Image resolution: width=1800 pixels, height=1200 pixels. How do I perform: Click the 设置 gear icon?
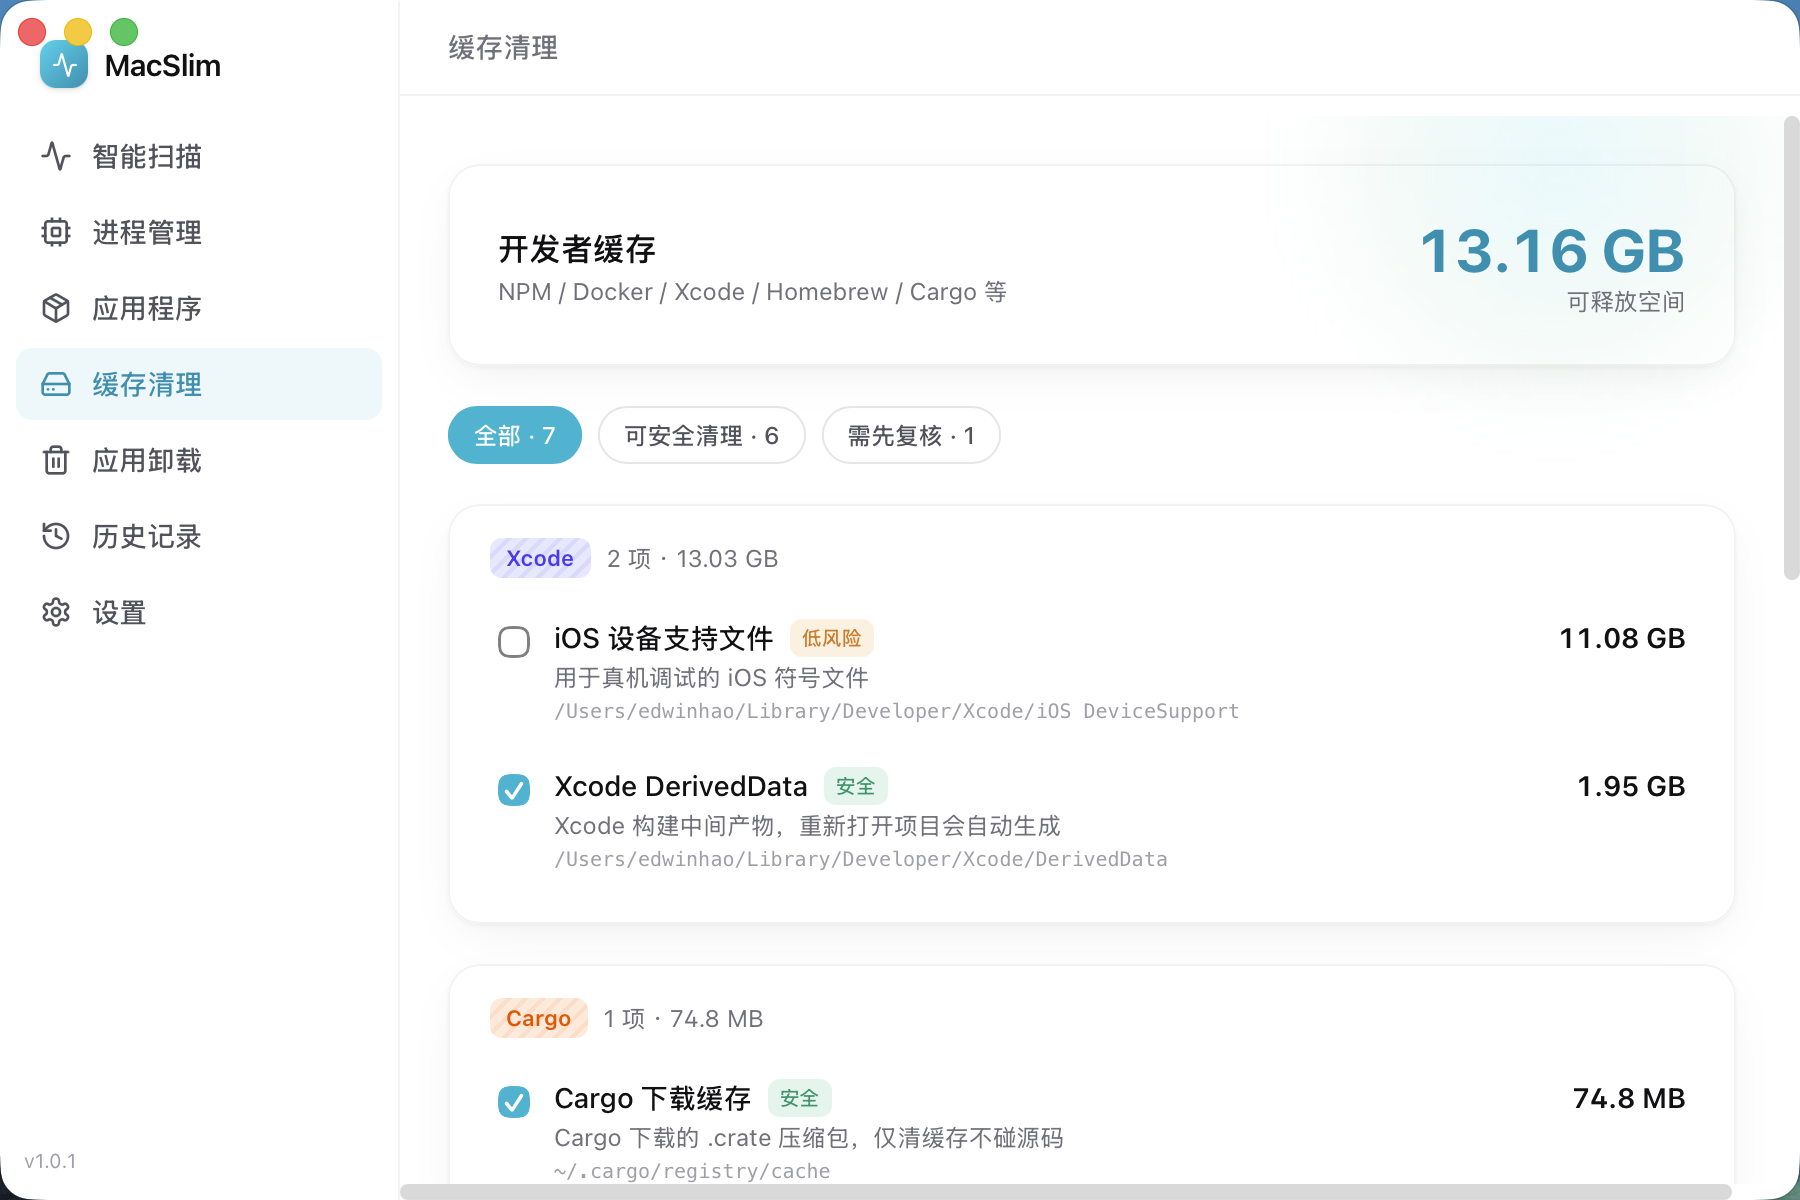coord(56,612)
